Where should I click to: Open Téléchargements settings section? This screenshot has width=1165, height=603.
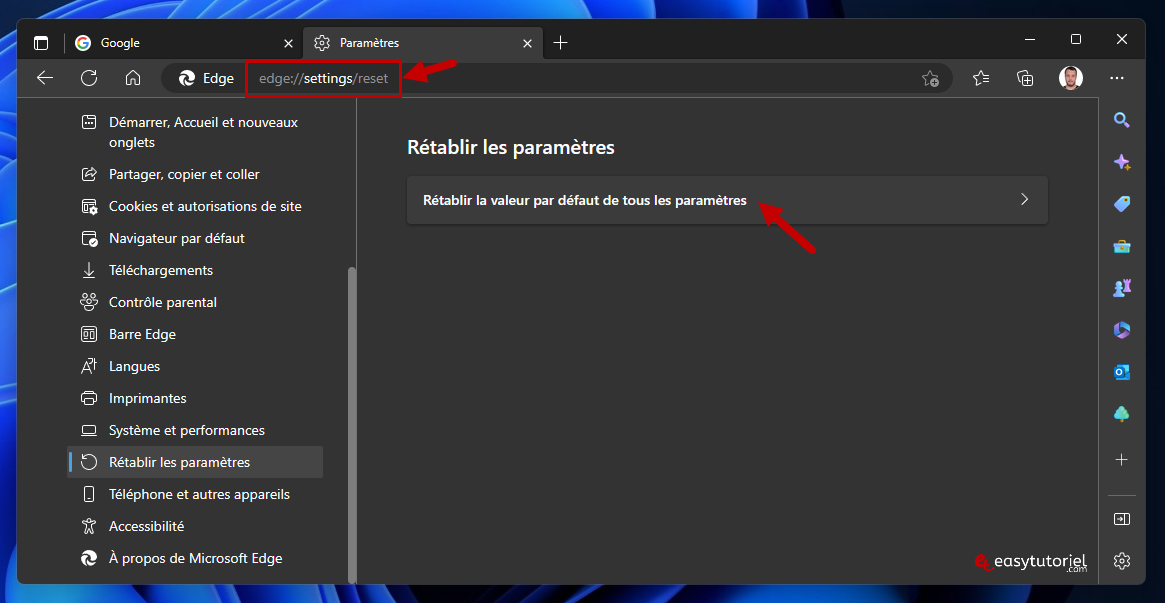click(x=160, y=270)
